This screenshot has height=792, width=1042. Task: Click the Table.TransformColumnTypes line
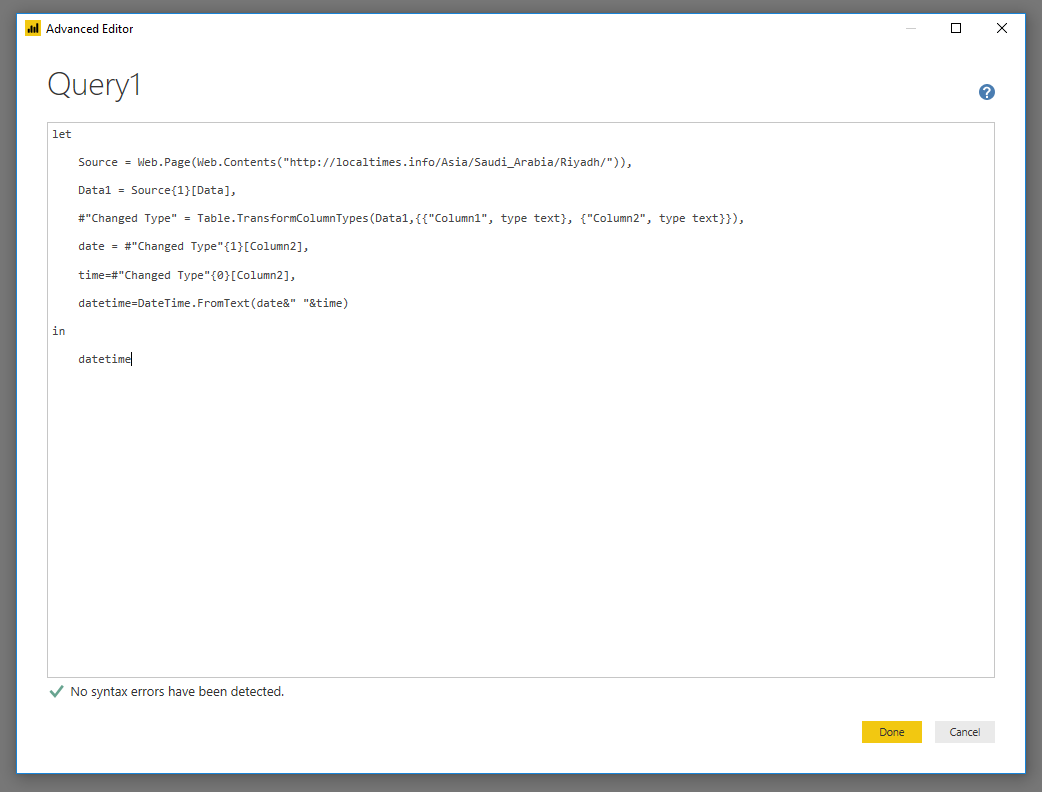click(x=411, y=218)
